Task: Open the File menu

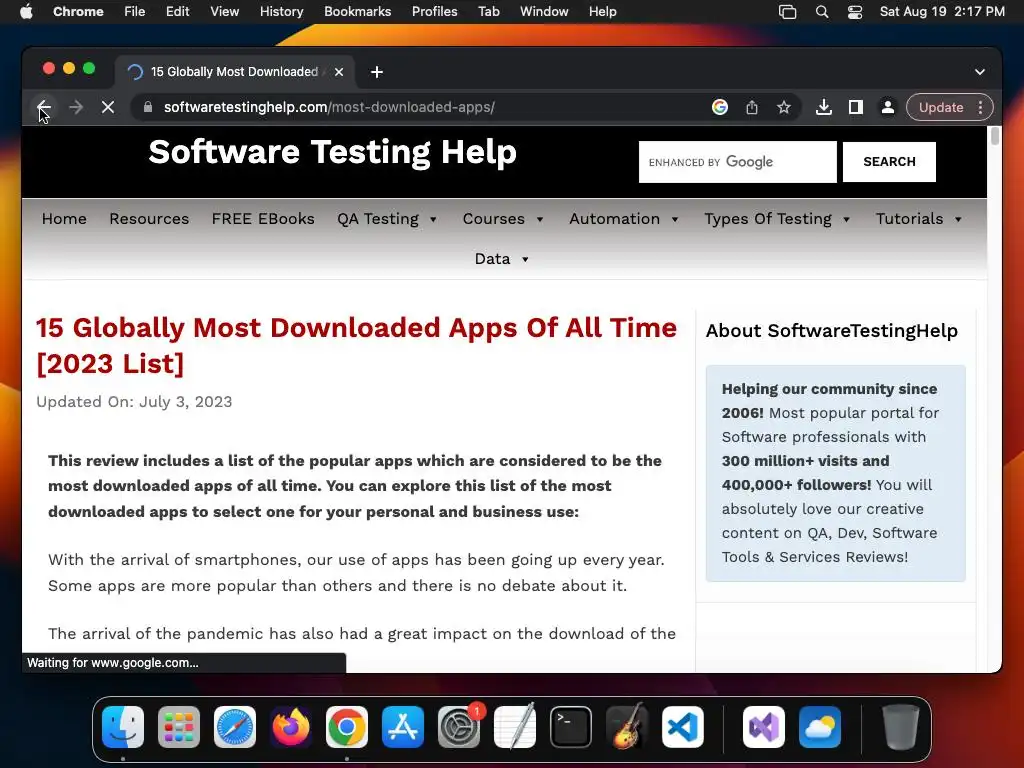Action: click(135, 12)
